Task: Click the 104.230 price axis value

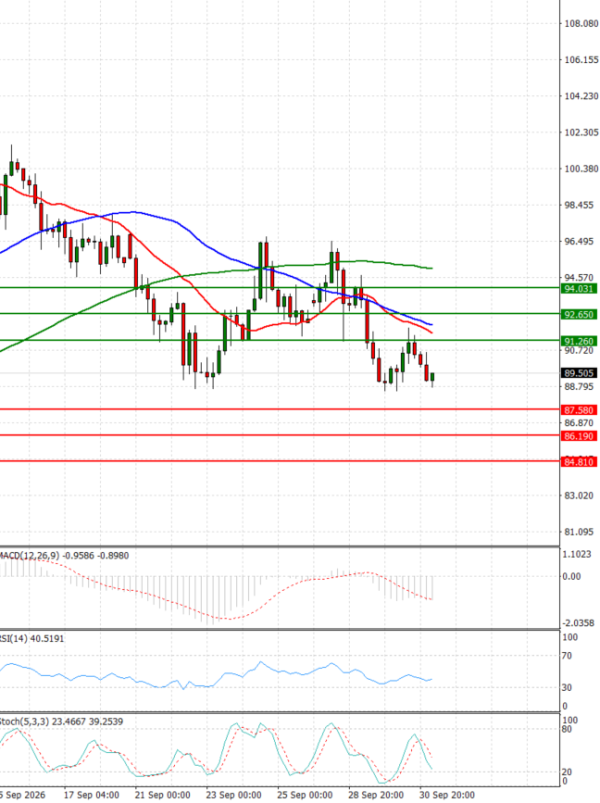Action: (x=581, y=96)
